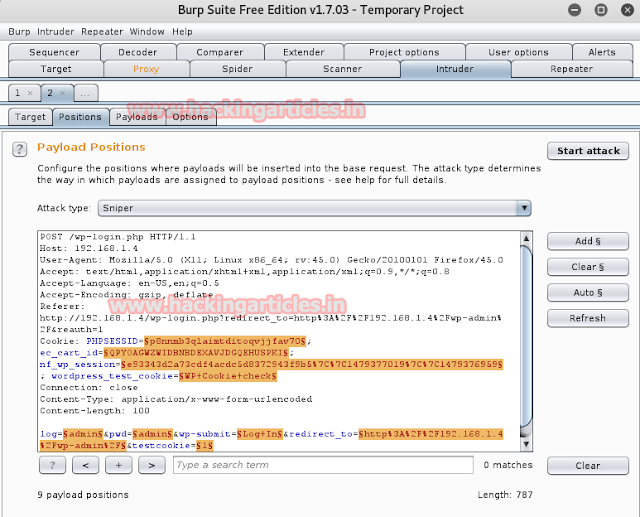Select Intruder attack tab 2
The image size is (640, 517).
[50, 93]
